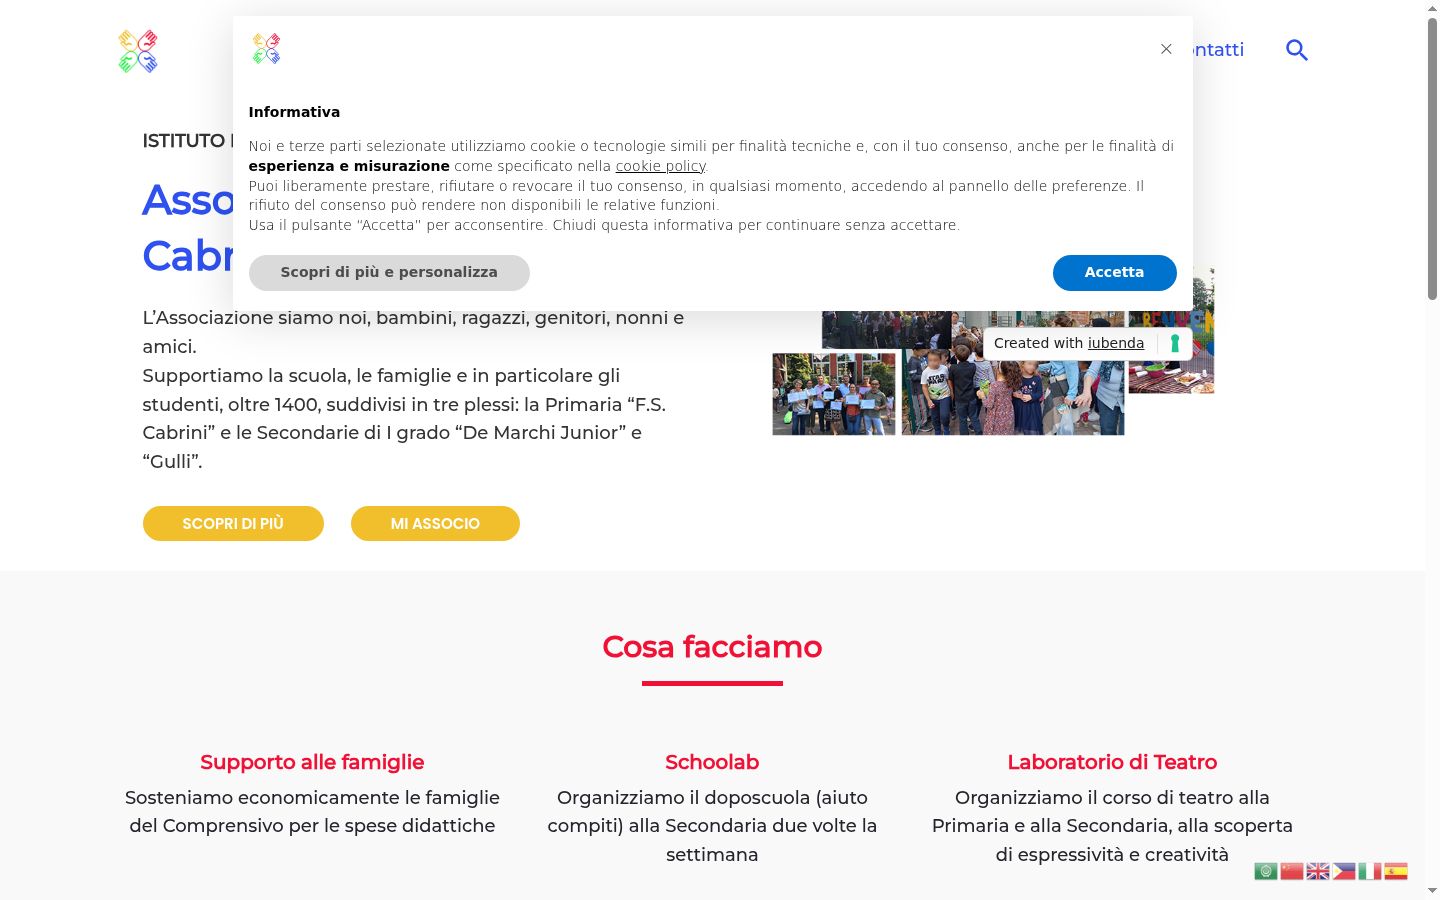The width and height of the screenshot is (1440, 900).
Task: Click the scrollbar up arrow
Action: click(x=1432, y=8)
